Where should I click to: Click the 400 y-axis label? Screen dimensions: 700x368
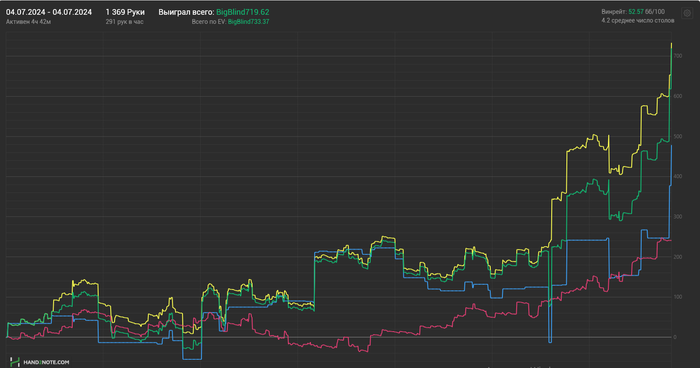(678, 176)
